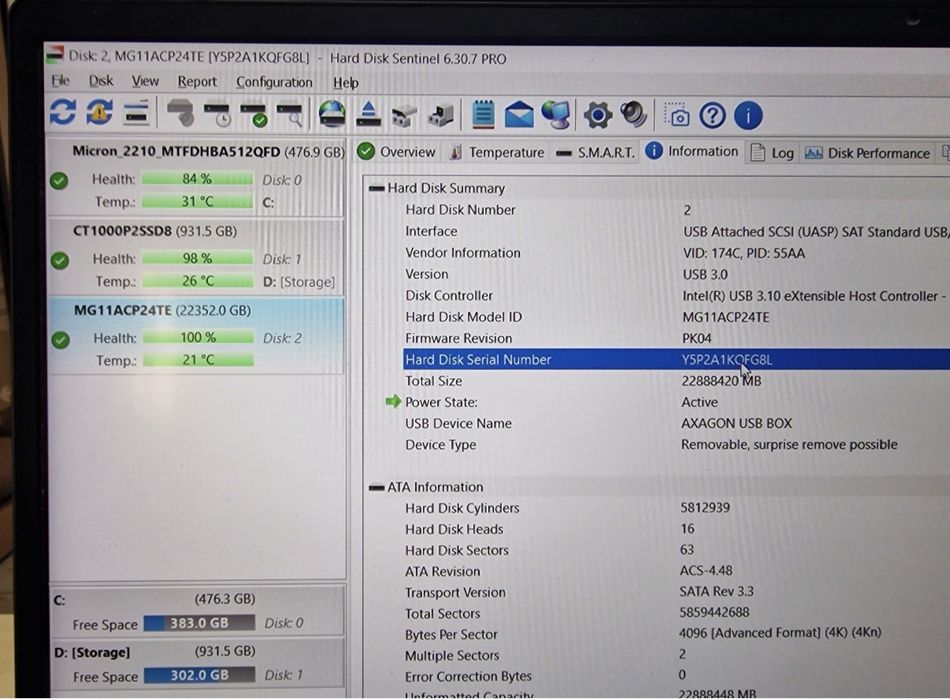The width and height of the screenshot is (950, 700).
Task: Click the Bytes Per Sector row label
Action: click(451, 635)
